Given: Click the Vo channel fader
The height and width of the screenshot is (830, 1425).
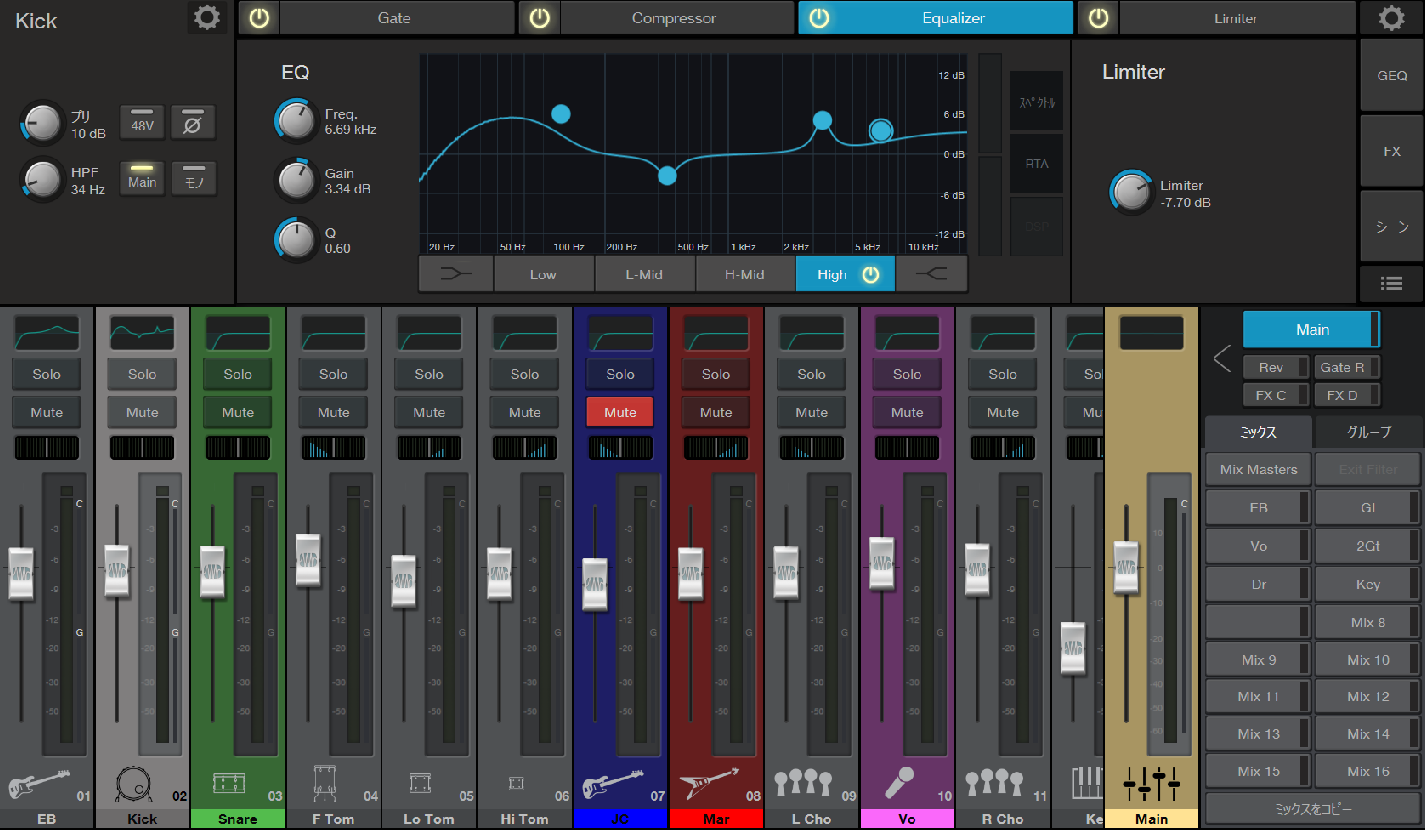Looking at the screenshot, I should point(881,563).
